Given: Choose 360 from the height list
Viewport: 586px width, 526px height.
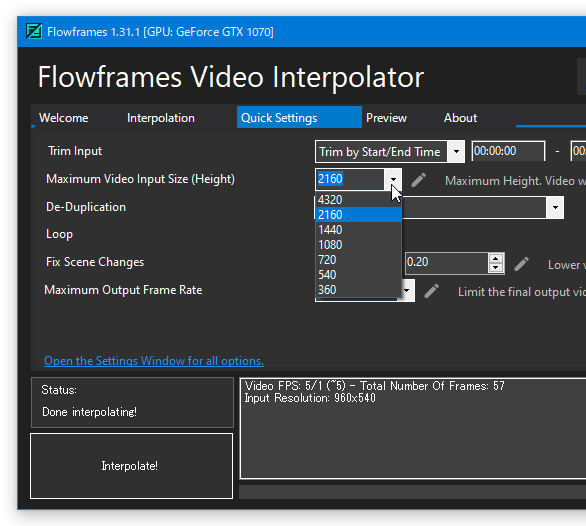Looking at the screenshot, I should (x=358, y=289).
